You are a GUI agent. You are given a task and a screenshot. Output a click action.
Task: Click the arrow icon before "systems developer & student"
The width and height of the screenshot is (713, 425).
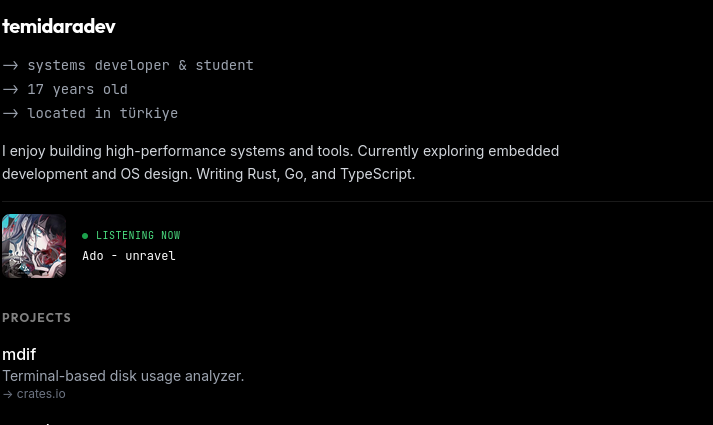click(10, 66)
